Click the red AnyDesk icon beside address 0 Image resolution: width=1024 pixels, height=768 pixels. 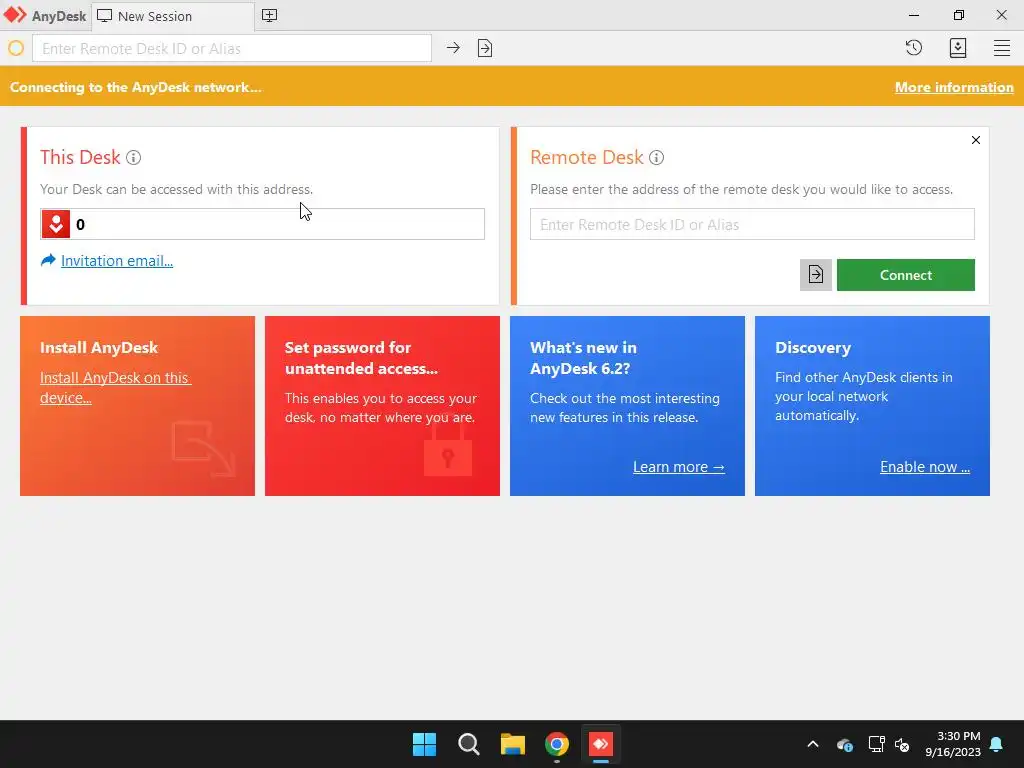coord(56,224)
